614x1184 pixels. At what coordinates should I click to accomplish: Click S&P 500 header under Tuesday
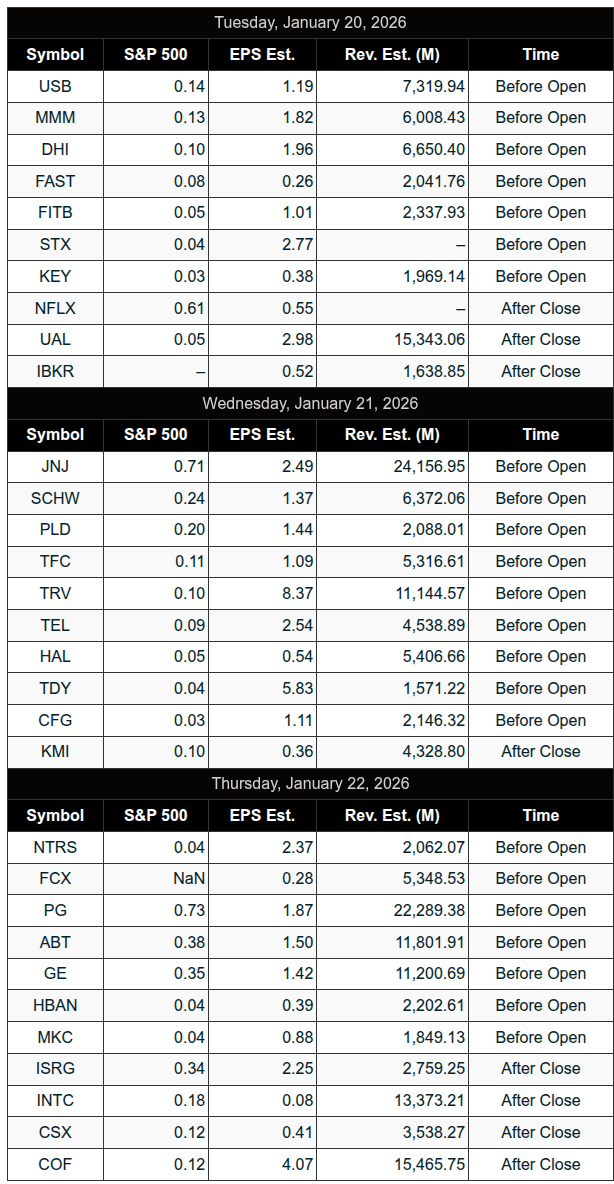pos(155,54)
